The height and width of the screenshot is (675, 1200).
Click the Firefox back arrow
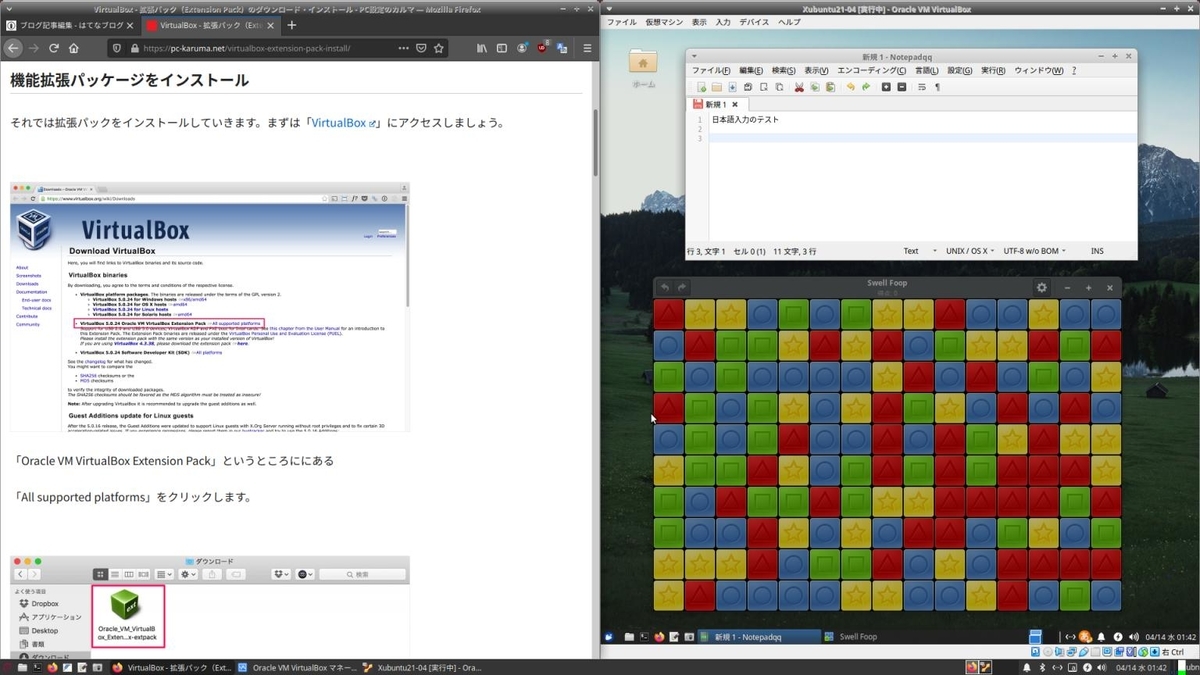pyautogui.click(x=13, y=48)
